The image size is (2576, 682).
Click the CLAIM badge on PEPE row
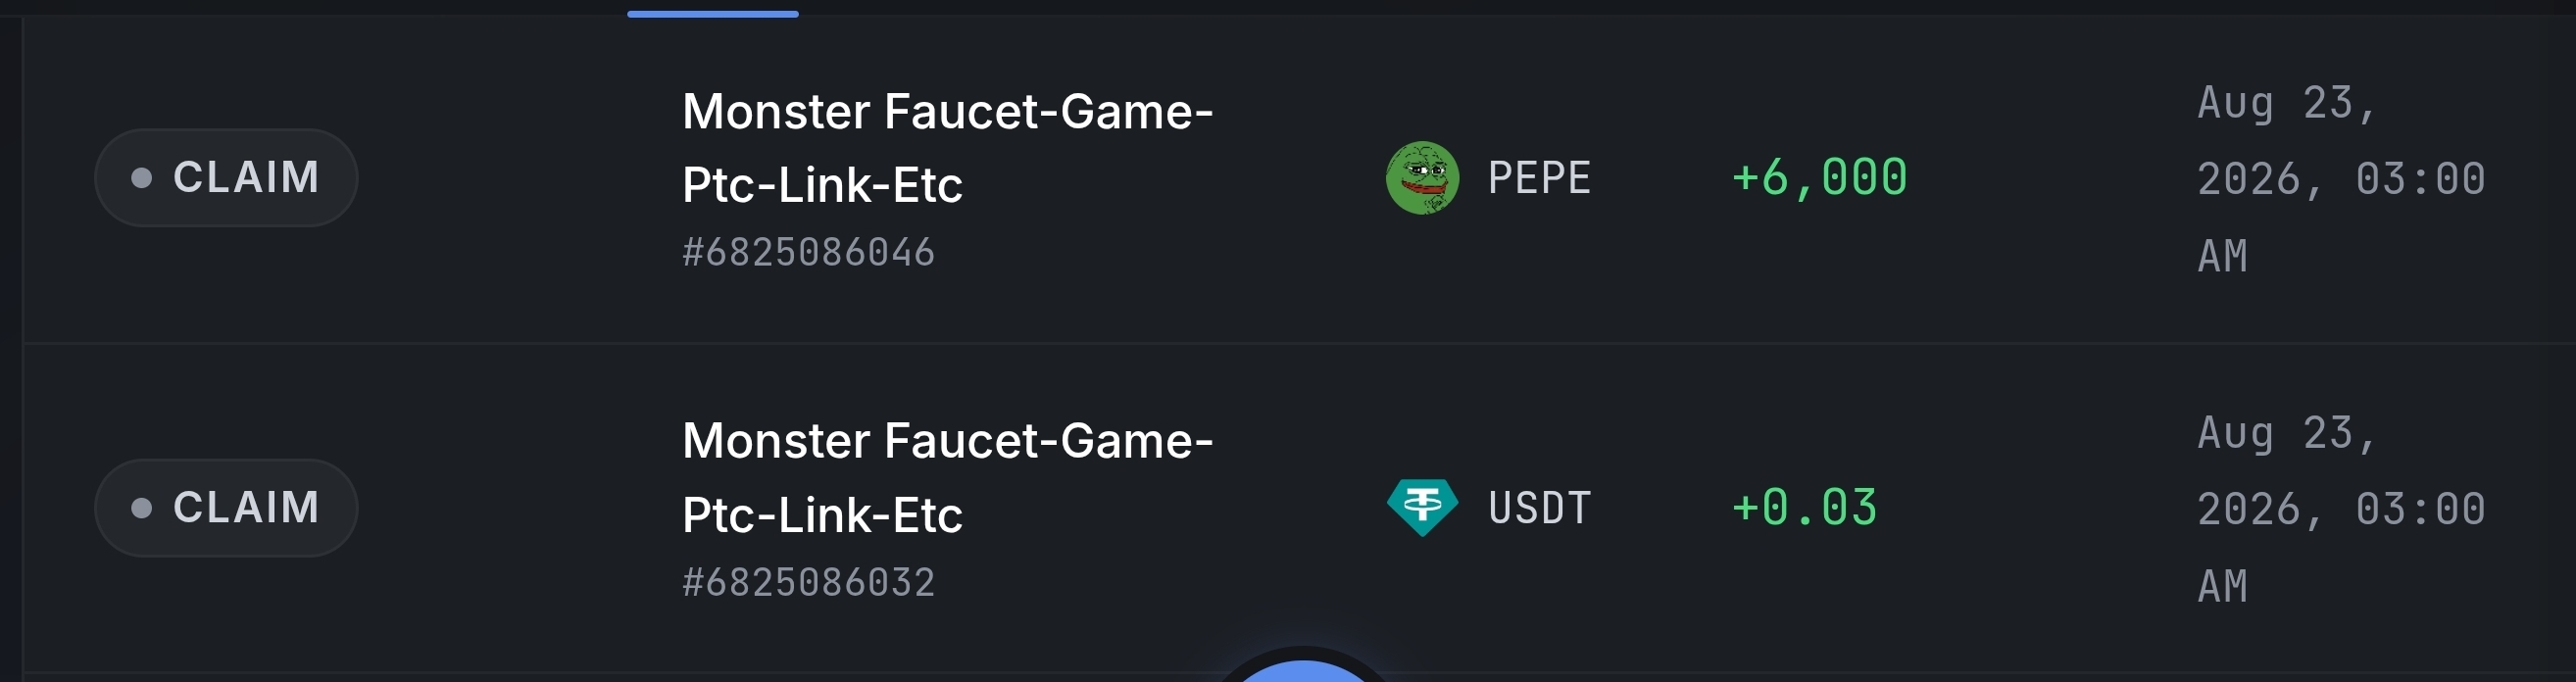(x=226, y=178)
